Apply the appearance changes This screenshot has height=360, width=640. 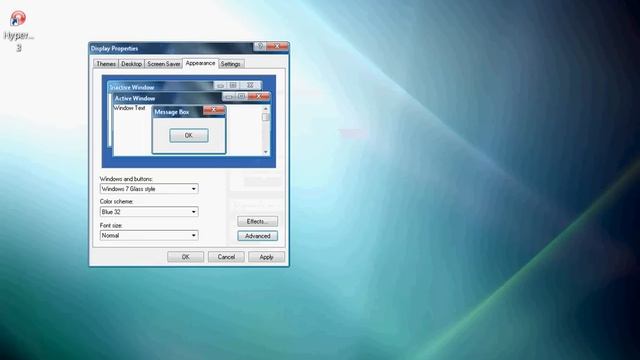267,257
